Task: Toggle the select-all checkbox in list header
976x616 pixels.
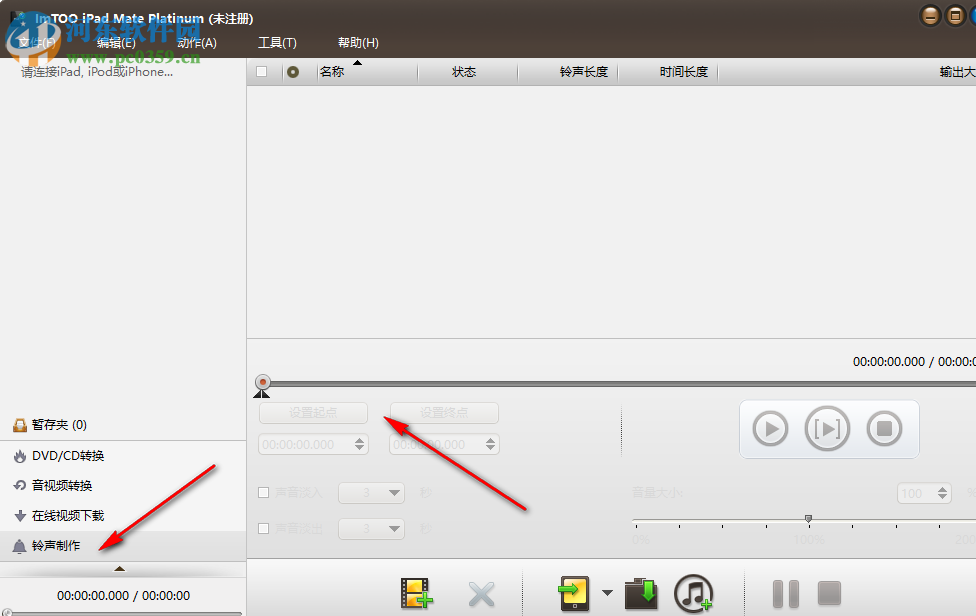Action: click(262, 71)
